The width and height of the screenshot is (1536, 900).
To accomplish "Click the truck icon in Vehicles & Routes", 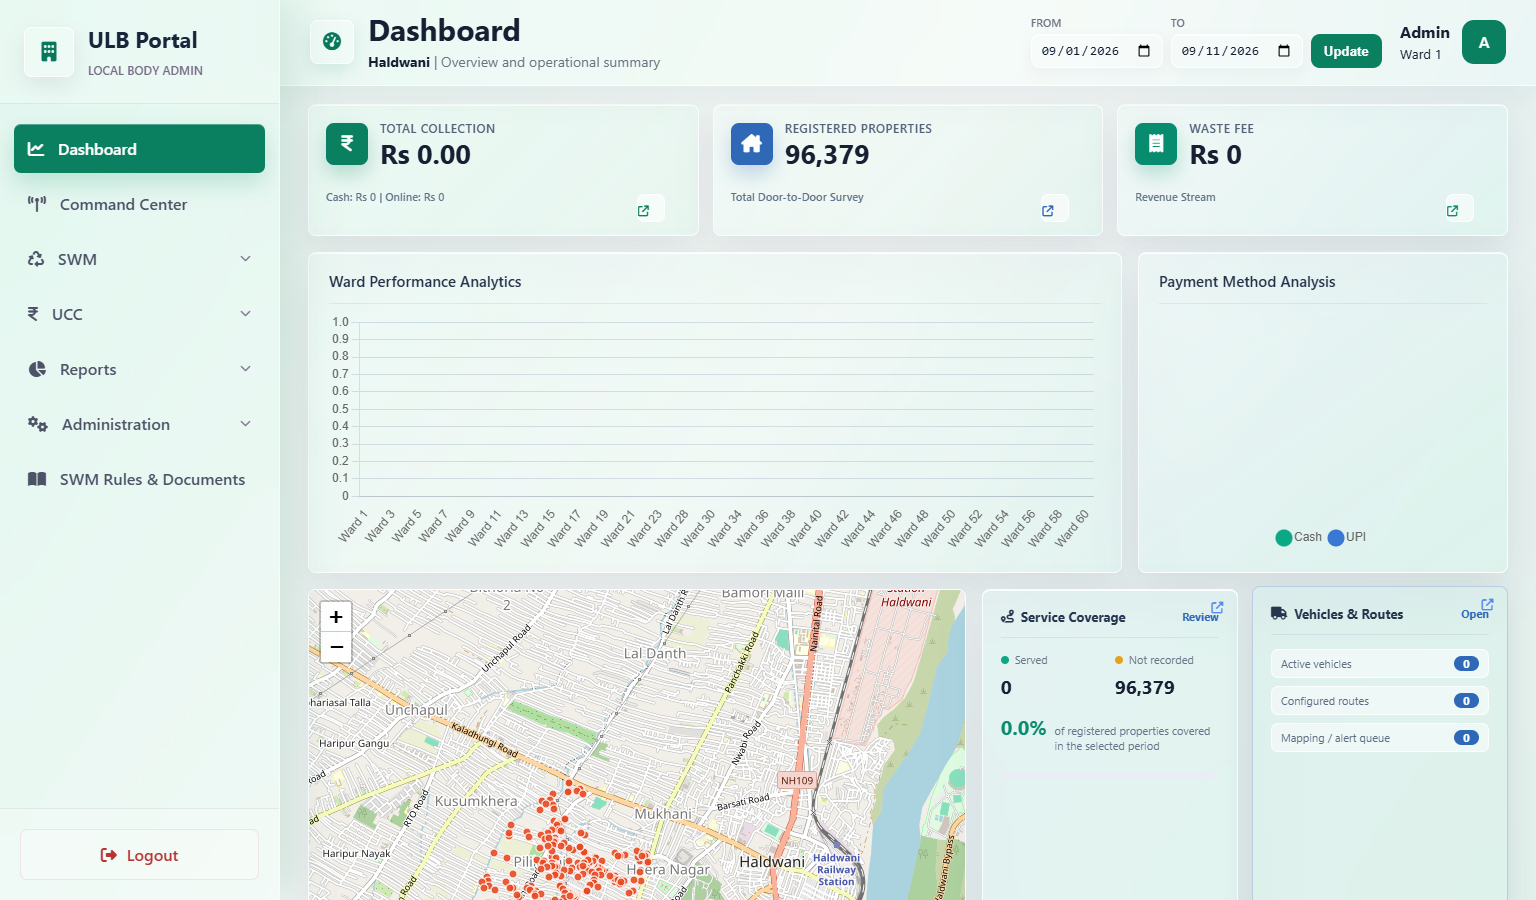I will pyautogui.click(x=1279, y=614).
